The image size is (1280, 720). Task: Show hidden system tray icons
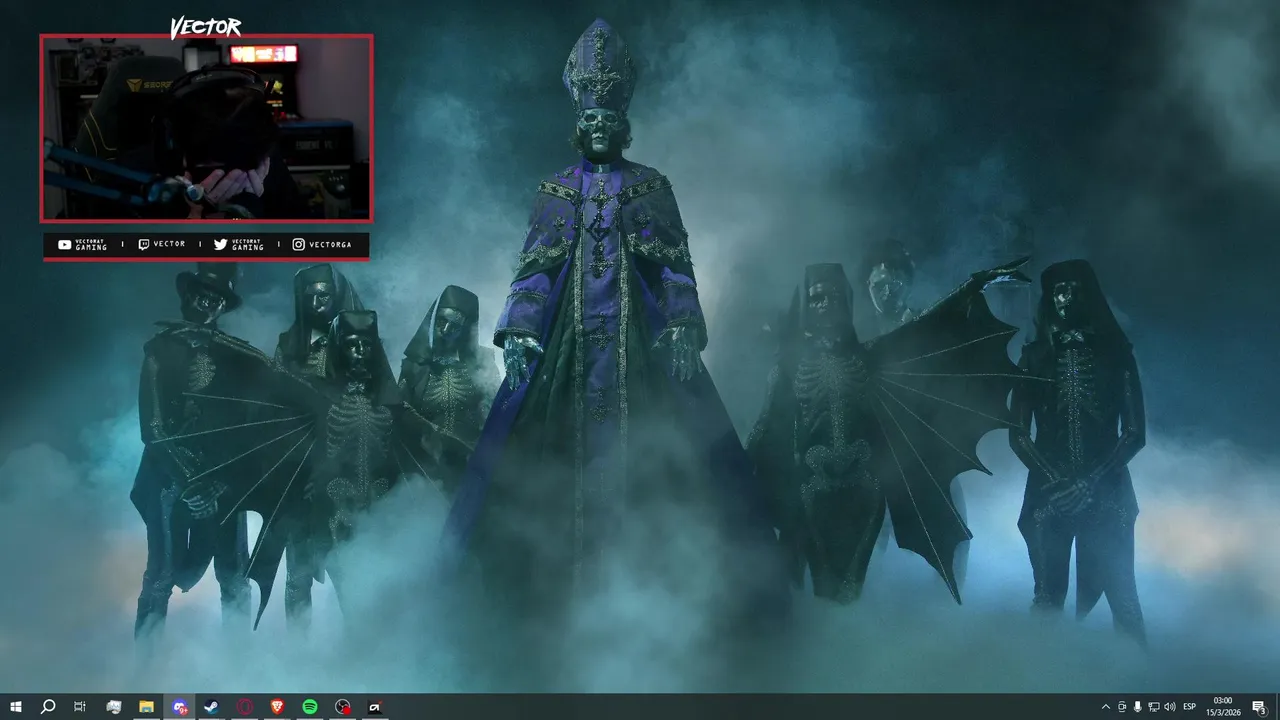(1105, 707)
